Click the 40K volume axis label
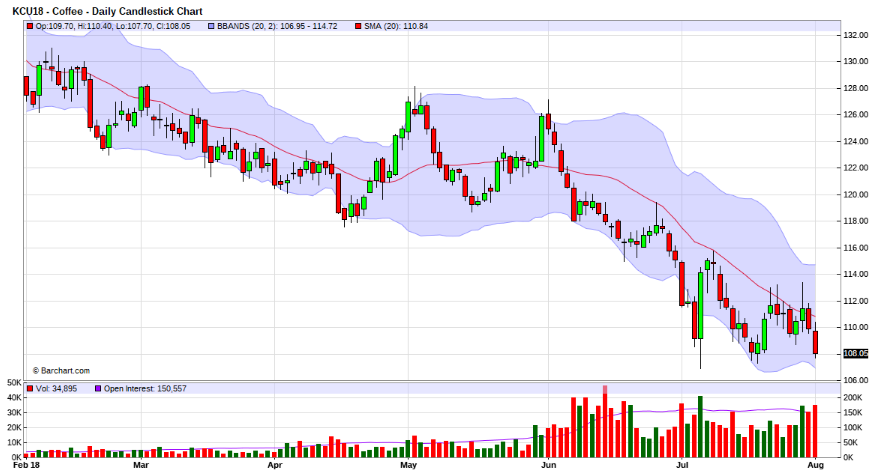The width and height of the screenshot is (875, 475). 14,397
